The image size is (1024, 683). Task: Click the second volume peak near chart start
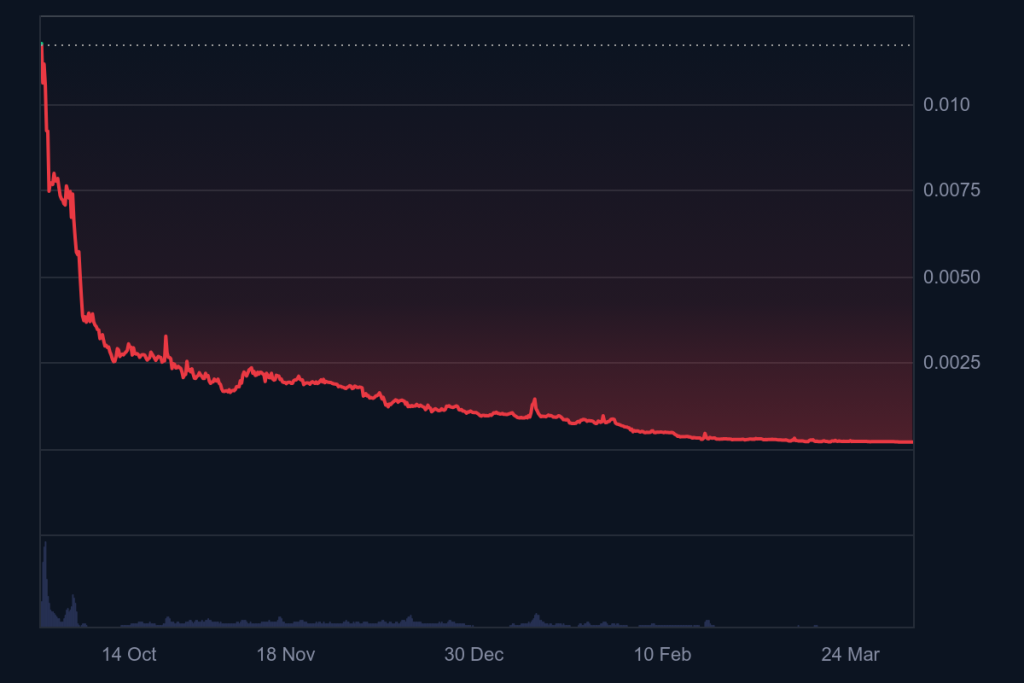[70, 600]
